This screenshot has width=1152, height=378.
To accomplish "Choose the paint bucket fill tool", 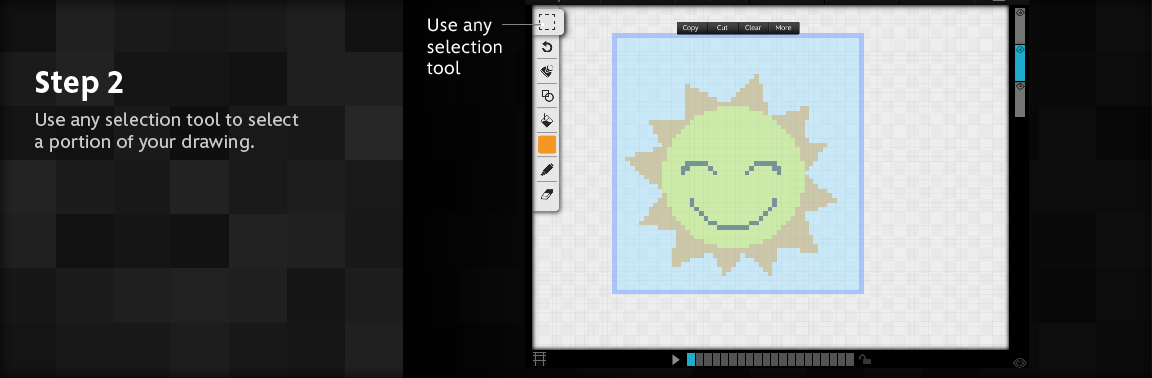I will click(x=547, y=120).
